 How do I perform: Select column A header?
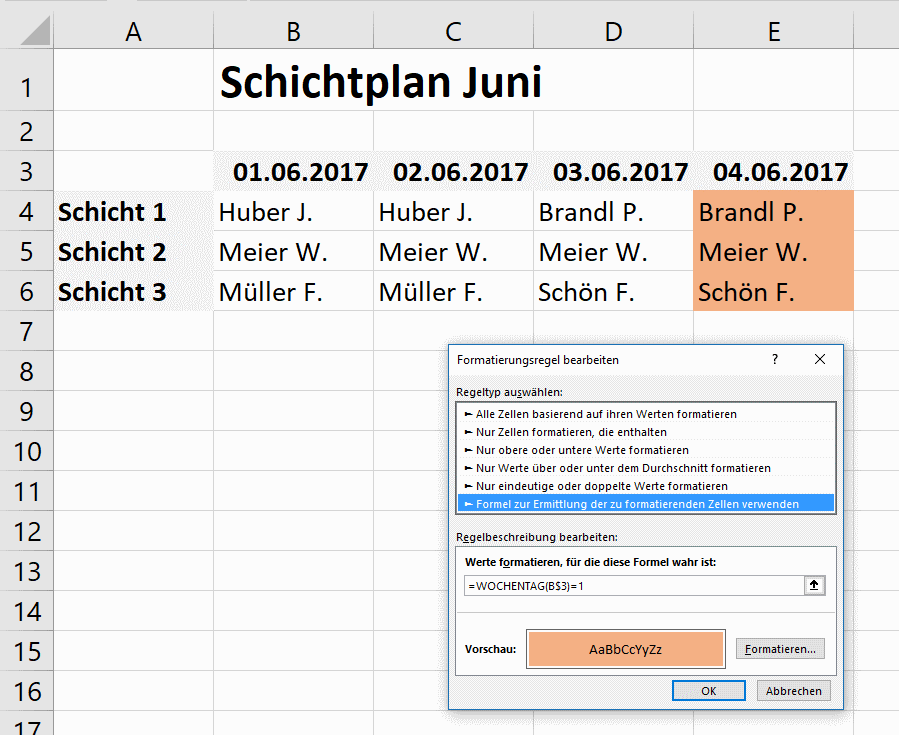134,31
